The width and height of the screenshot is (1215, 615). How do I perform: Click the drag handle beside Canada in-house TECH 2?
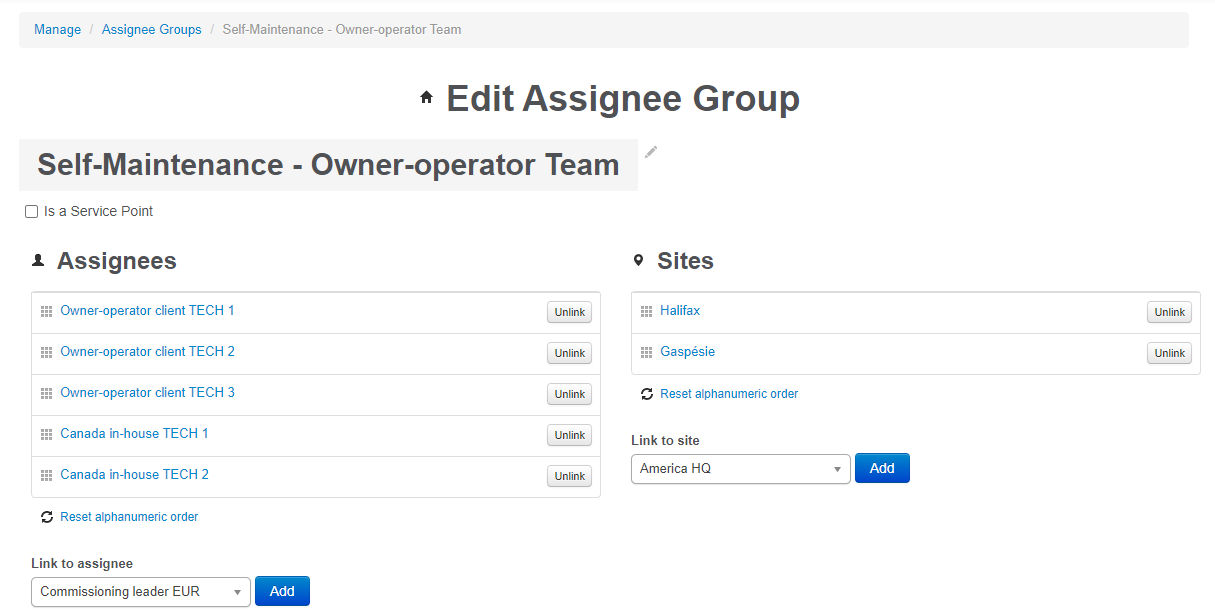pos(46,475)
